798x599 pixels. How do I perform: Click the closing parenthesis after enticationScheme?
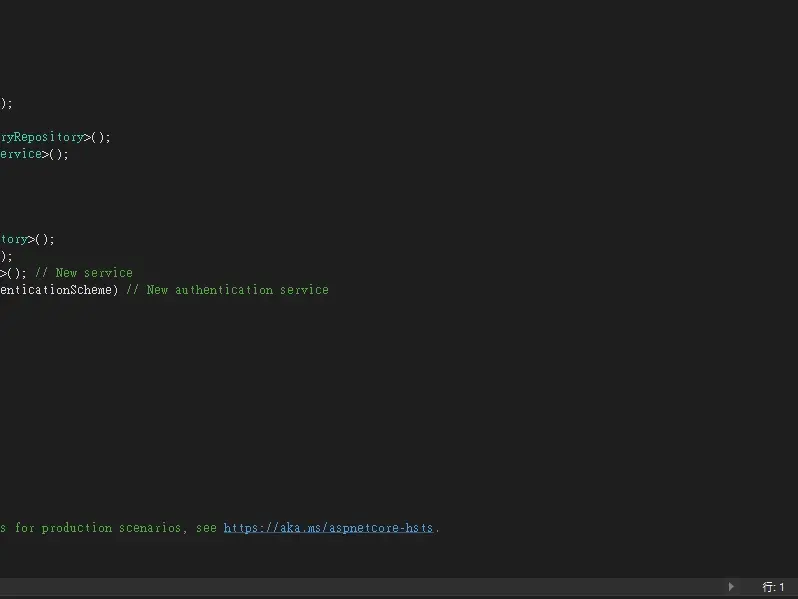(x=115, y=290)
